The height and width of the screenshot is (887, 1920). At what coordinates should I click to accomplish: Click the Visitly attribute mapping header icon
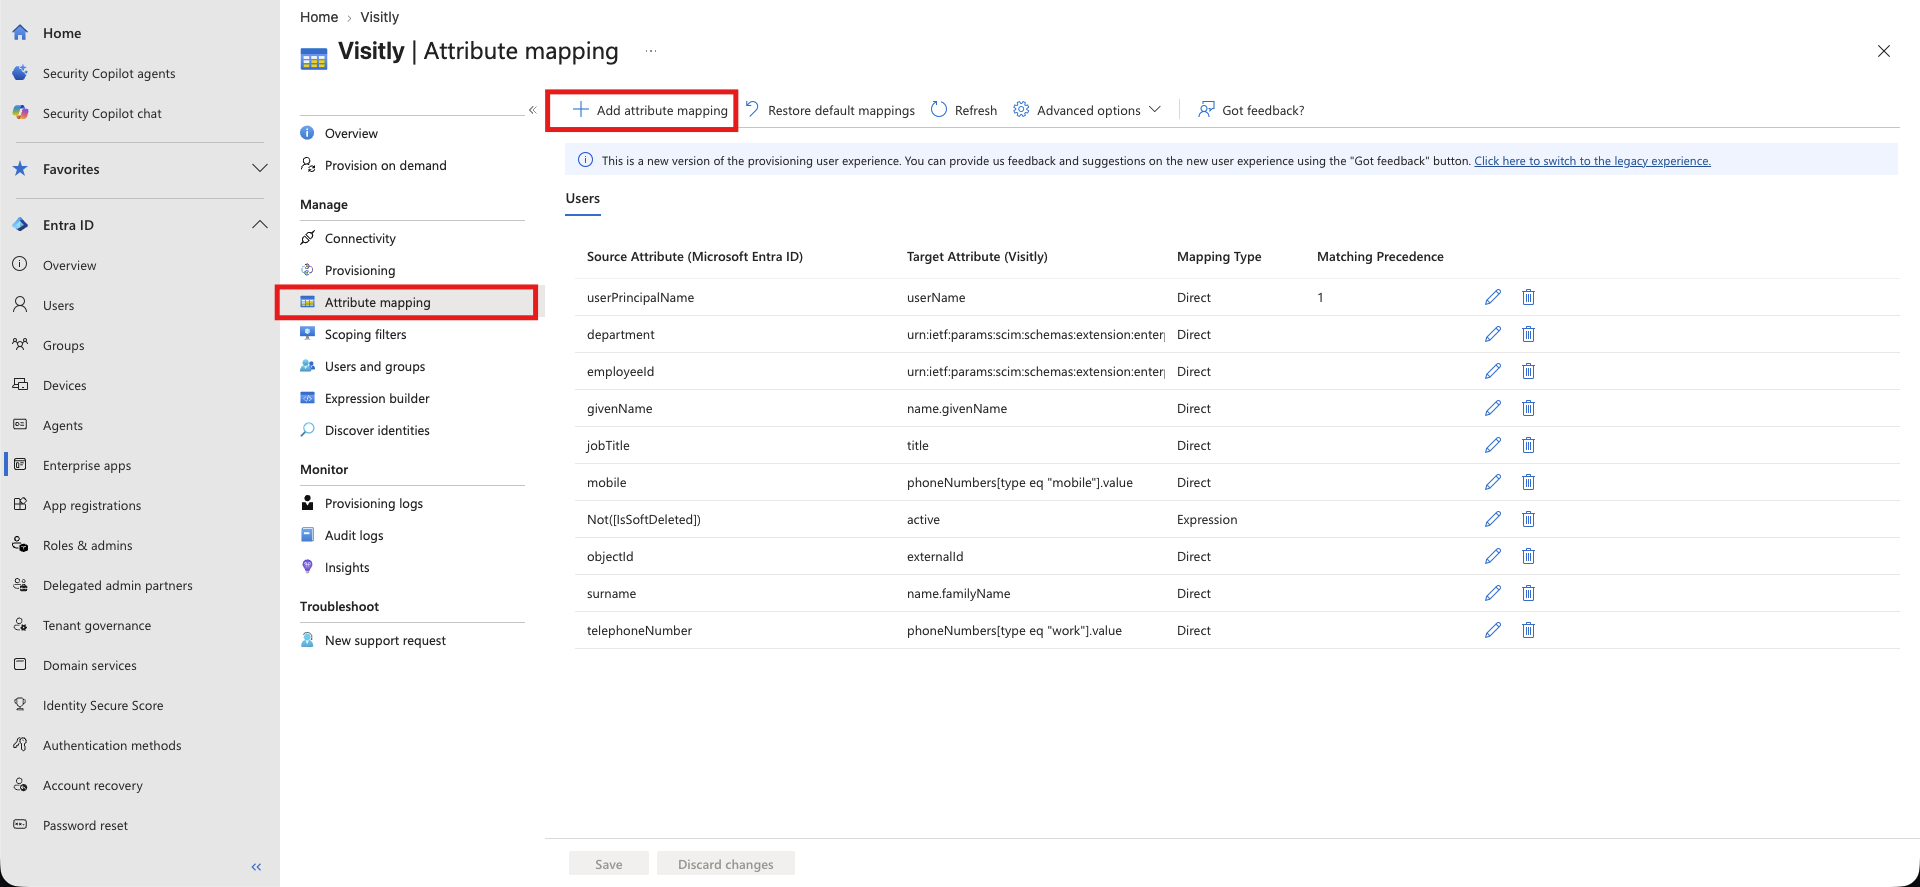314,59
